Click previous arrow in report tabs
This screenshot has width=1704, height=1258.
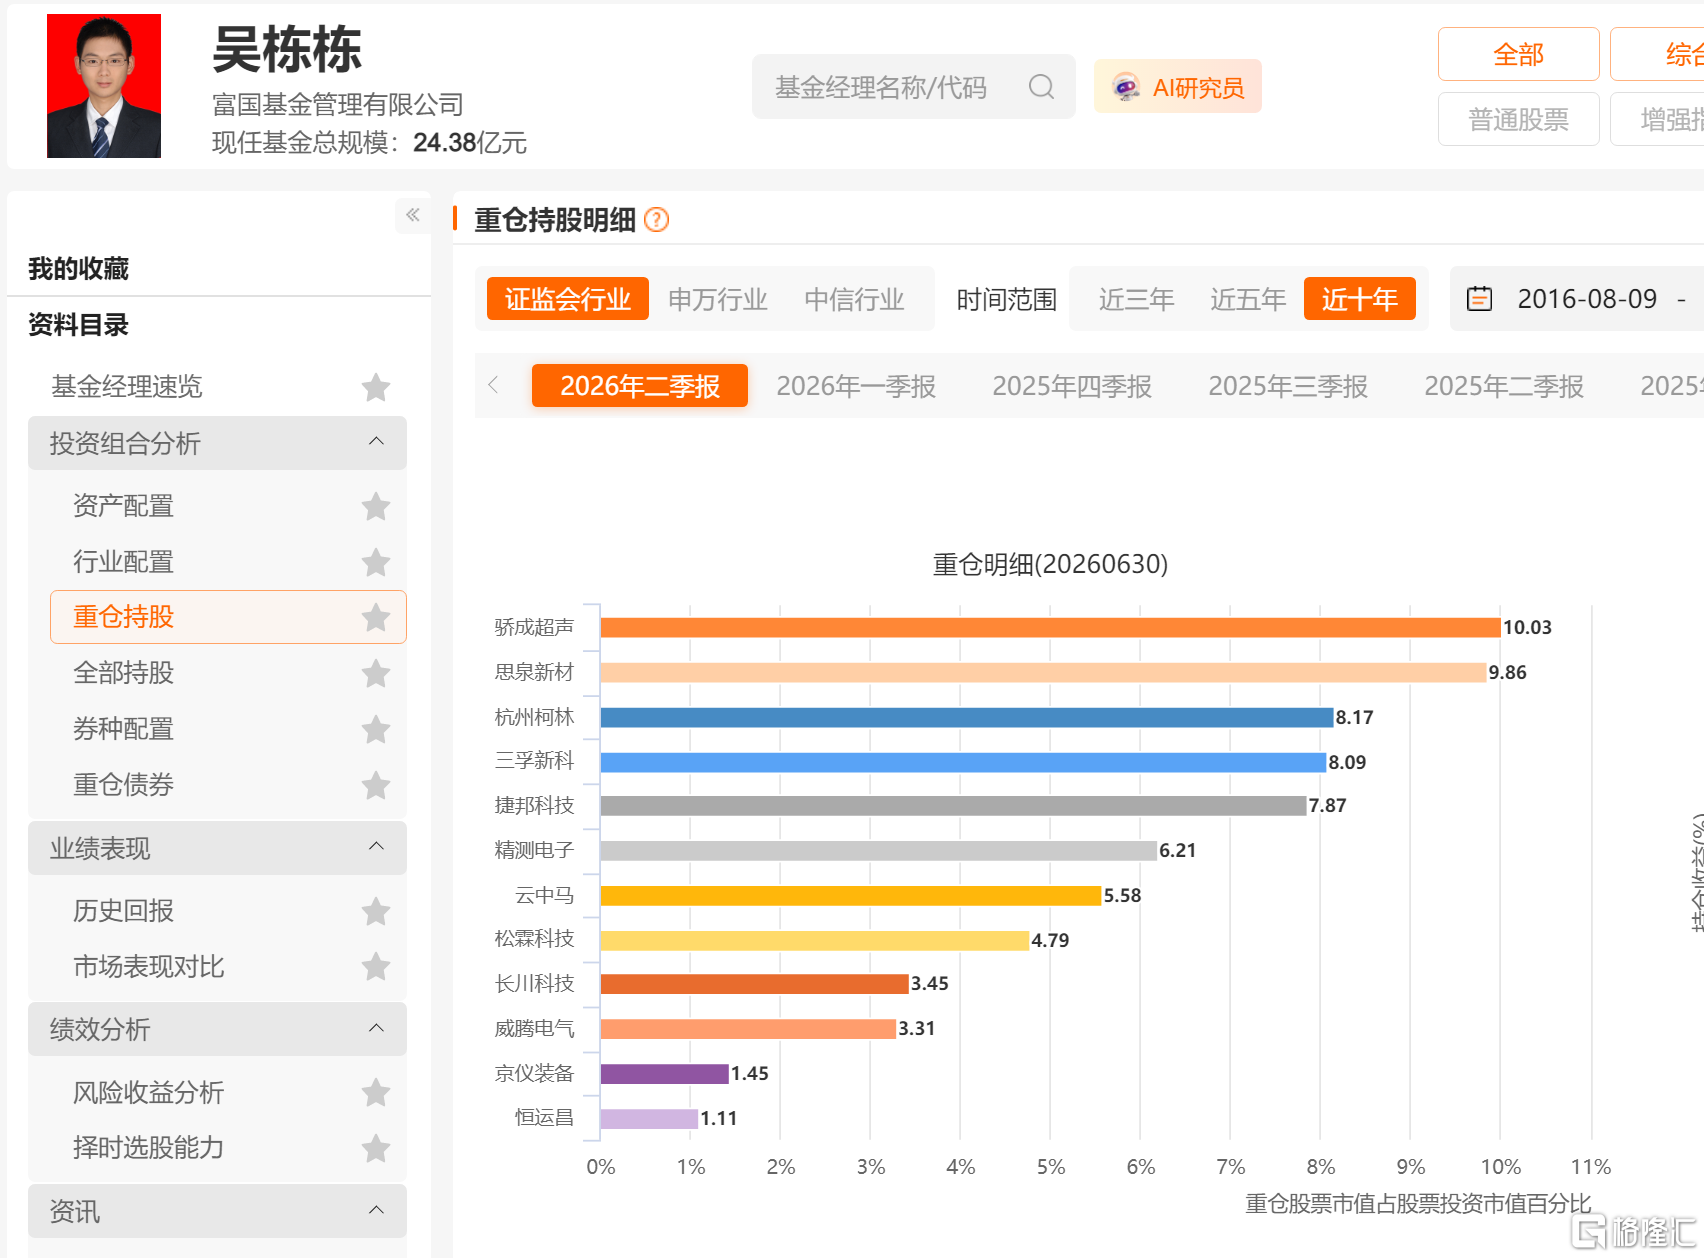point(493,385)
